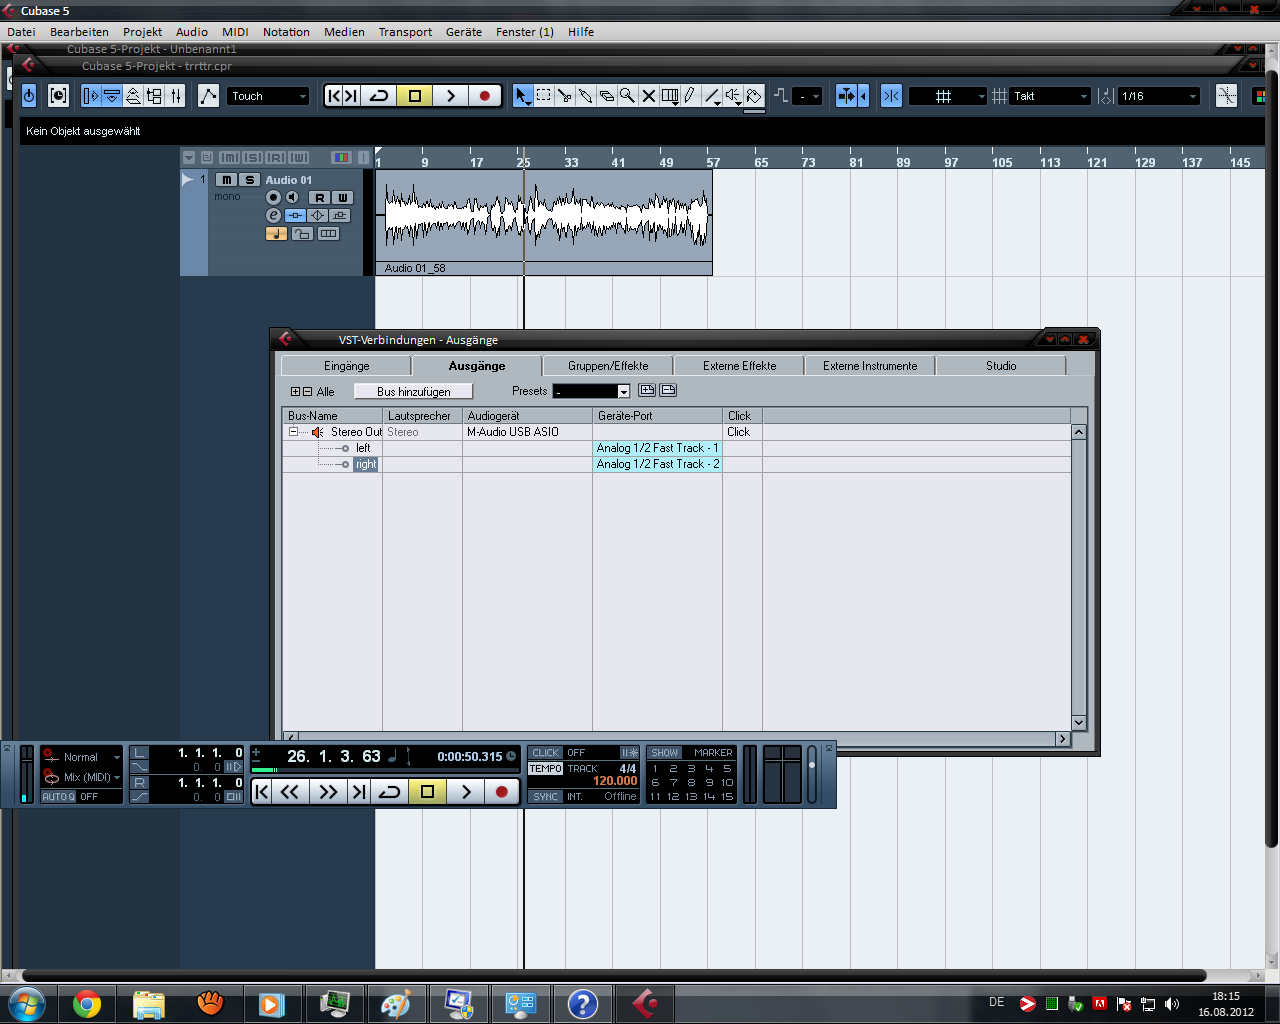The width and height of the screenshot is (1280, 1024).
Task: Open Google Chrome from the taskbar
Action: pos(87,1003)
